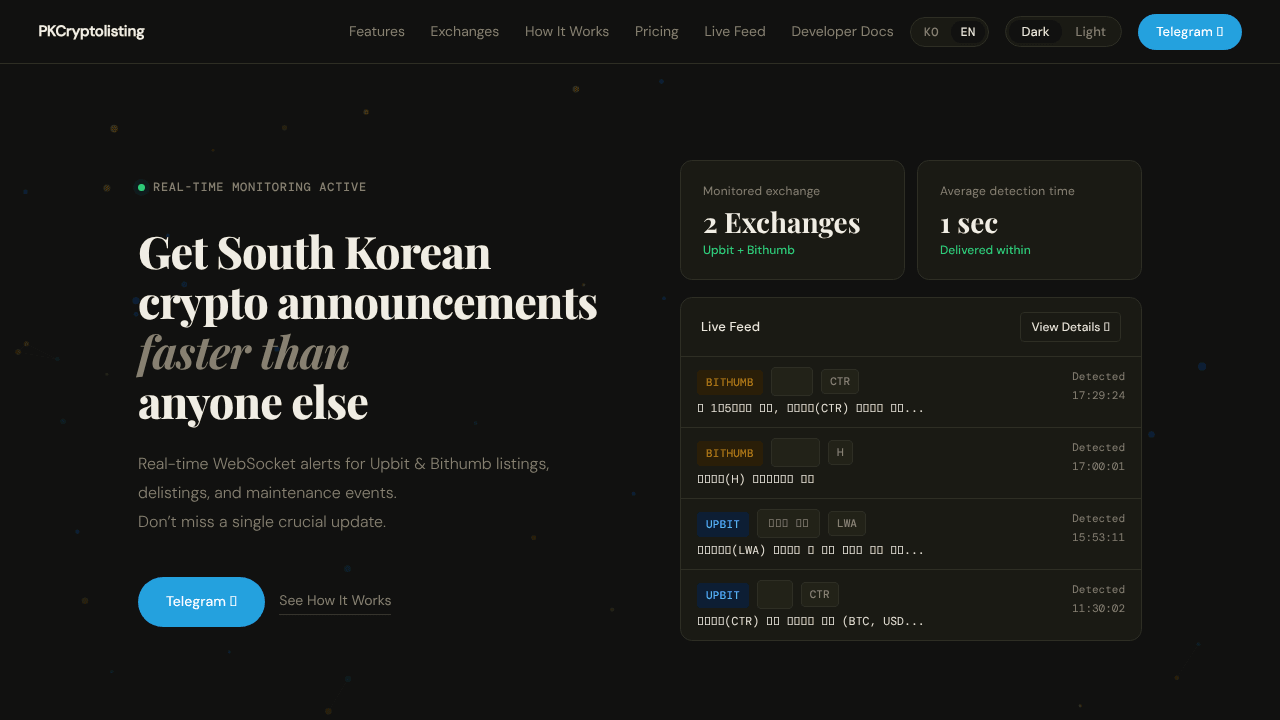The height and width of the screenshot is (720, 1280).
Task: Click the '2 Exchanges' value
Action: pyautogui.click(x=782, y=222)
